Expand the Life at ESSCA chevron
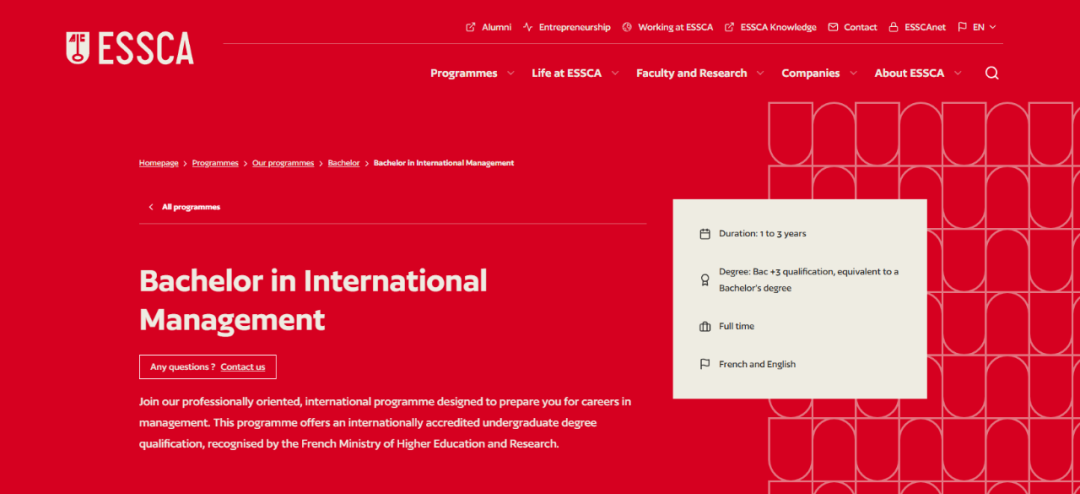This screenshot has width=1080, height=494. pyautogui.click(x=615, y=73)
